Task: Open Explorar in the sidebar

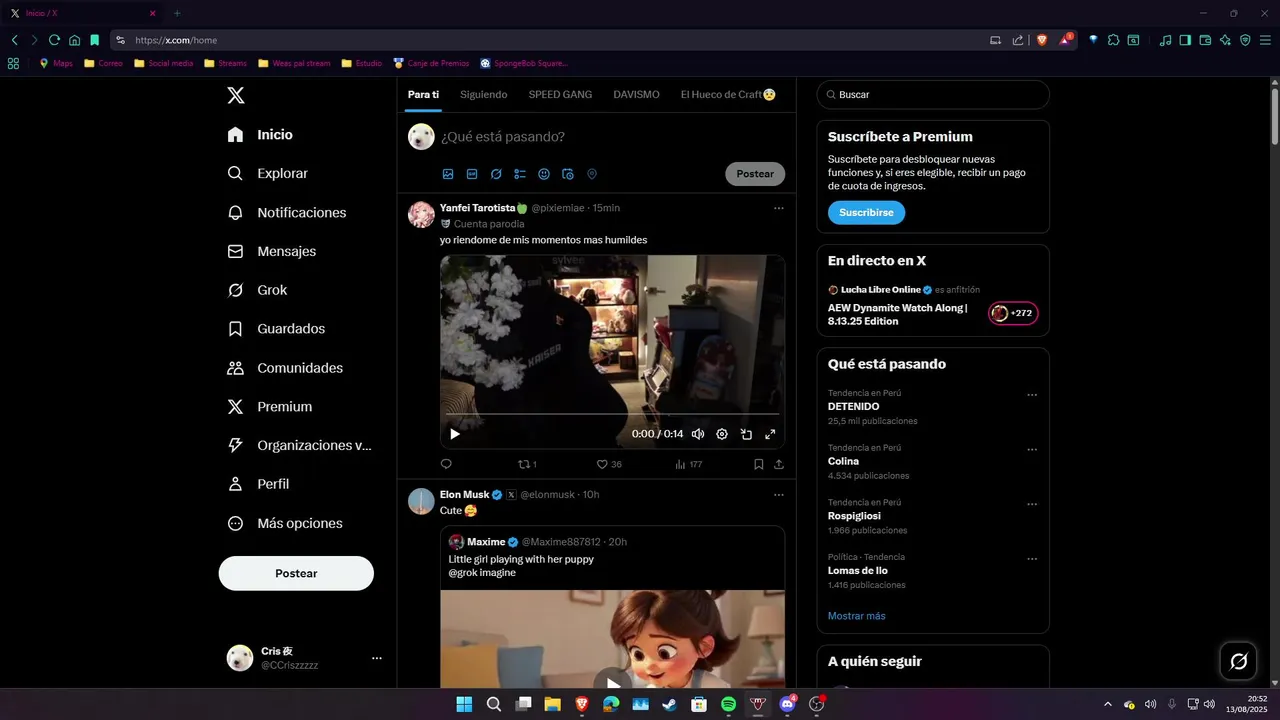Action: click(x=267, y=173)
